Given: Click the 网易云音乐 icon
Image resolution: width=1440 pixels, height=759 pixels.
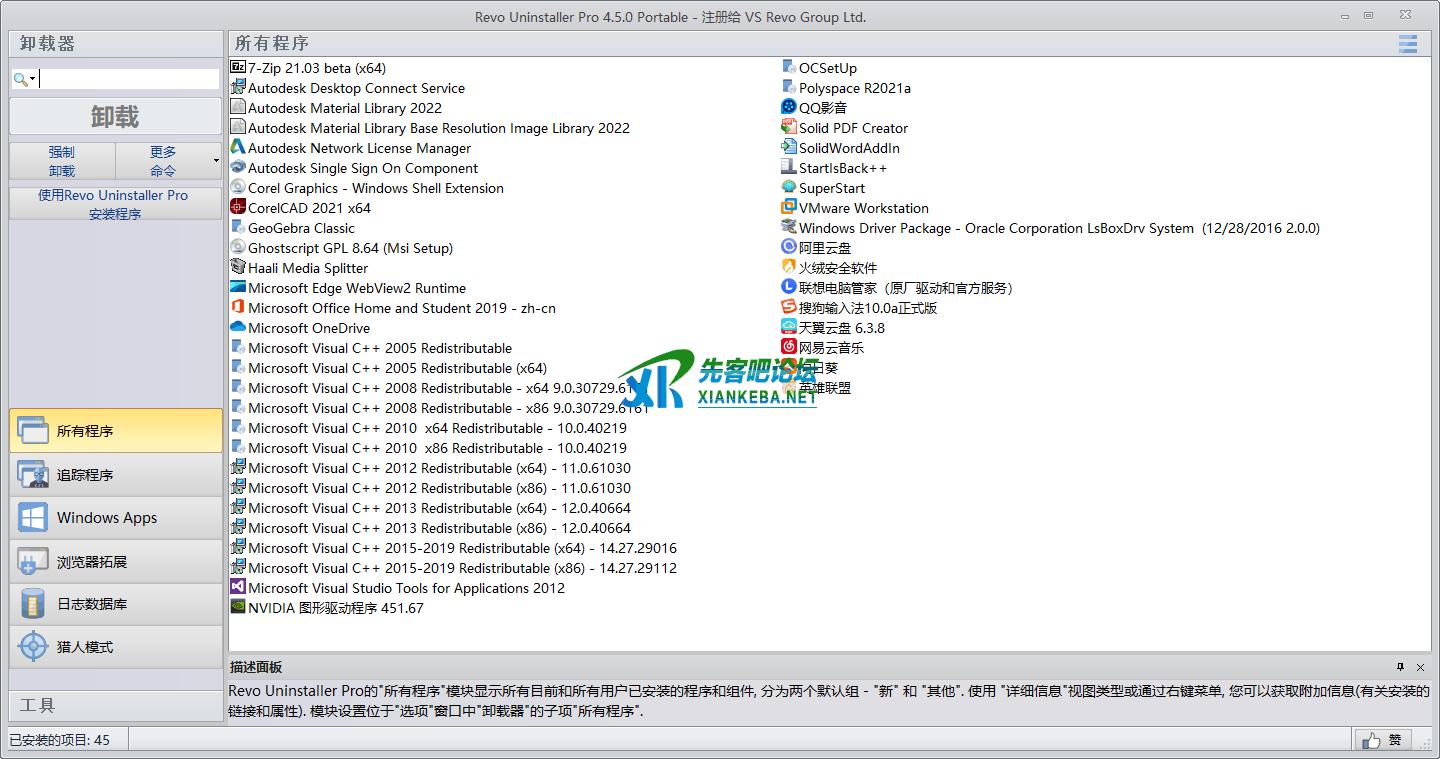Looking at the screenshot, I should coord(789,348).
